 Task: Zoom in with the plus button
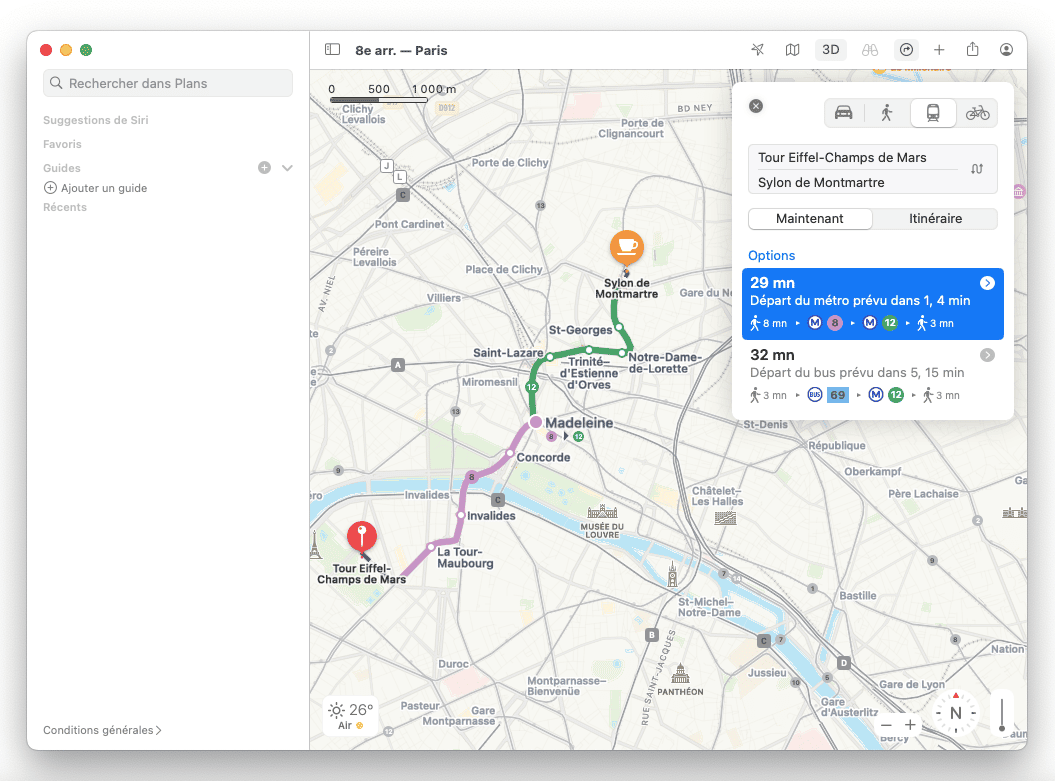pos(910,724)
